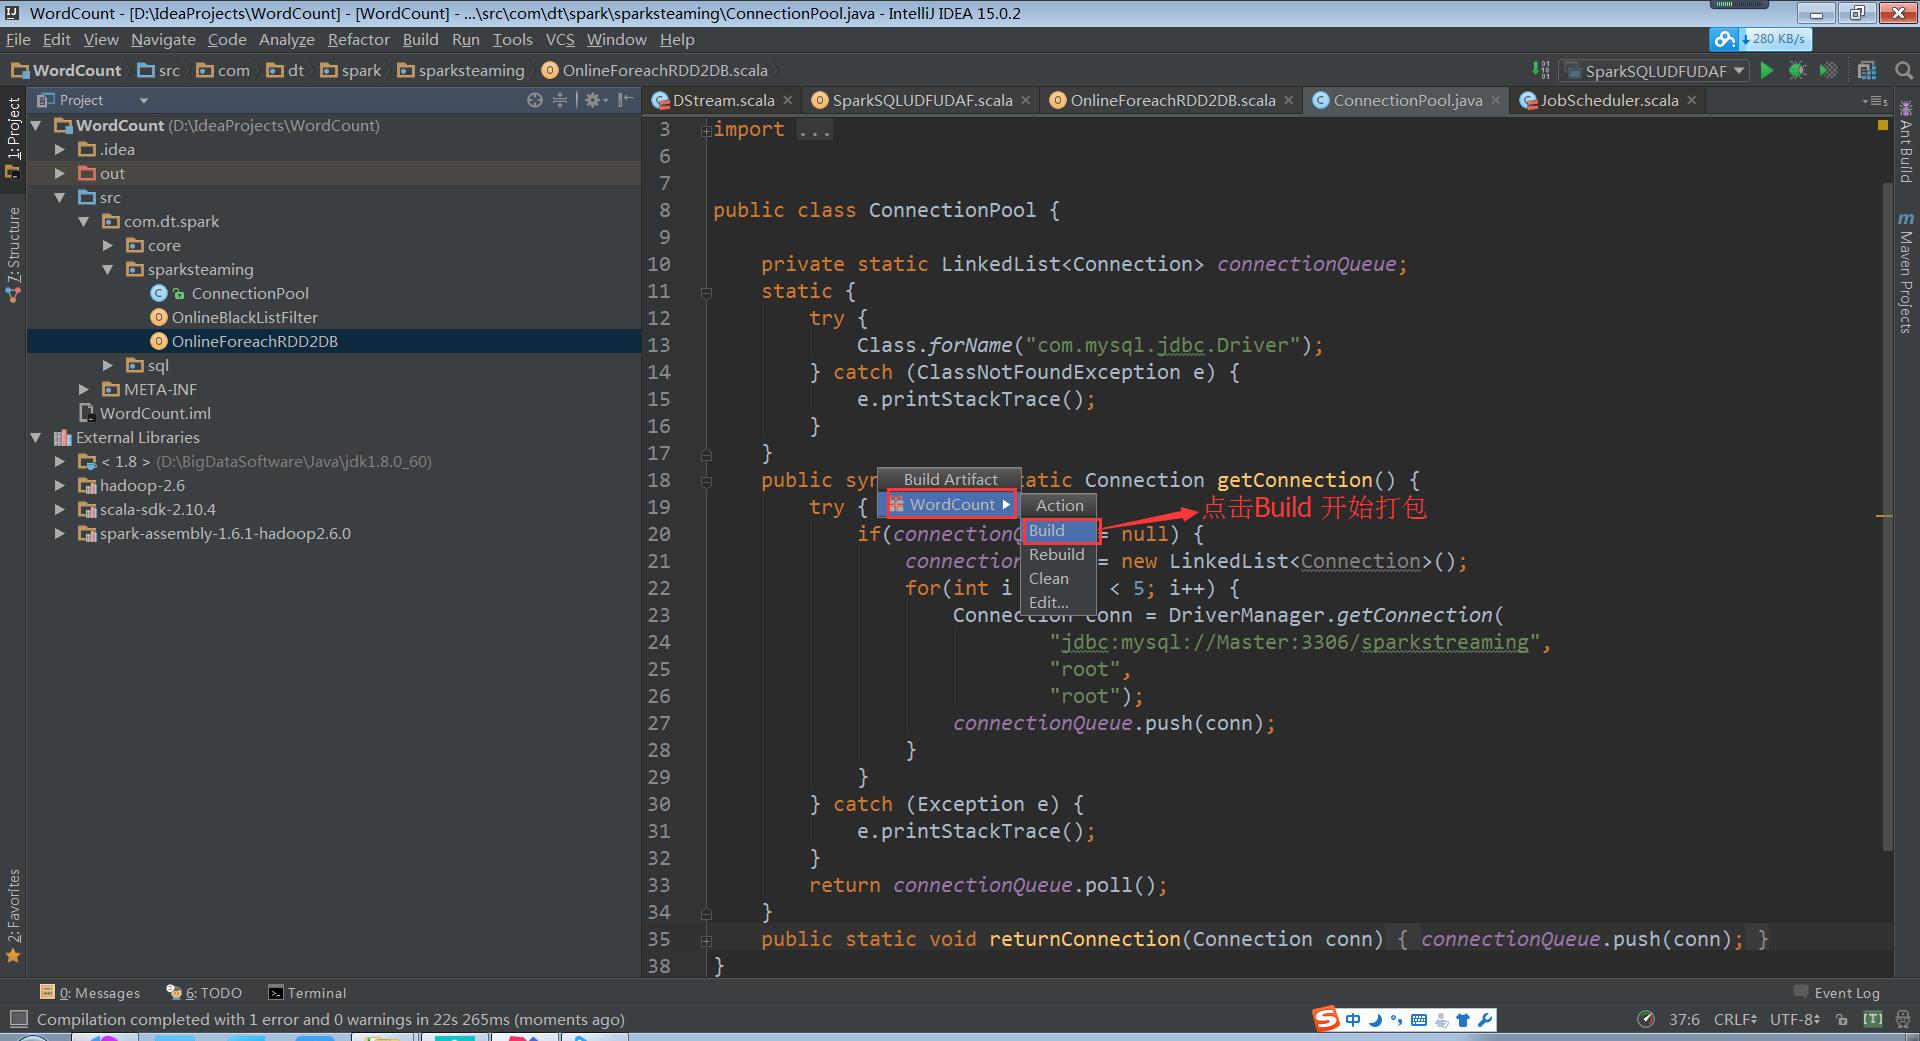Screen dimensions: 1920x1041
Task: Click the Sogou S input method icon
Action: [x=1326, y=1019]
